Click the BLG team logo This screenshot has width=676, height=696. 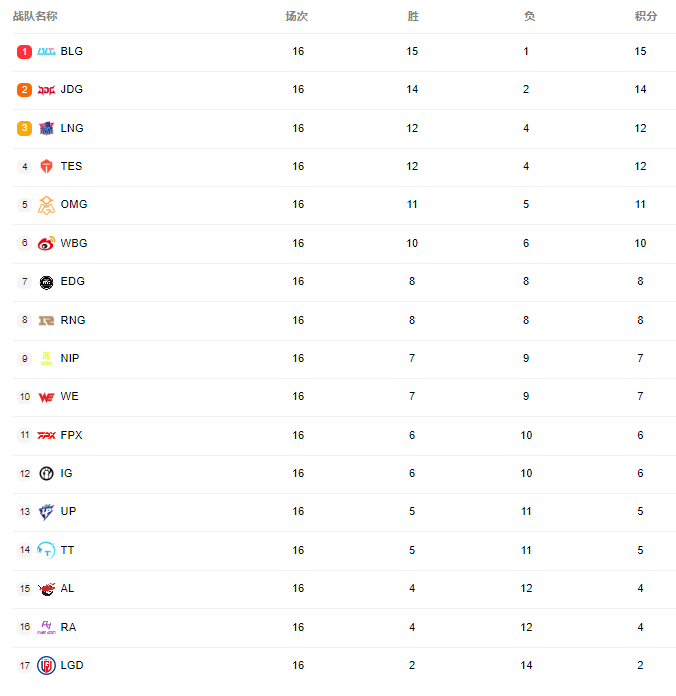[x=46, y=51]
